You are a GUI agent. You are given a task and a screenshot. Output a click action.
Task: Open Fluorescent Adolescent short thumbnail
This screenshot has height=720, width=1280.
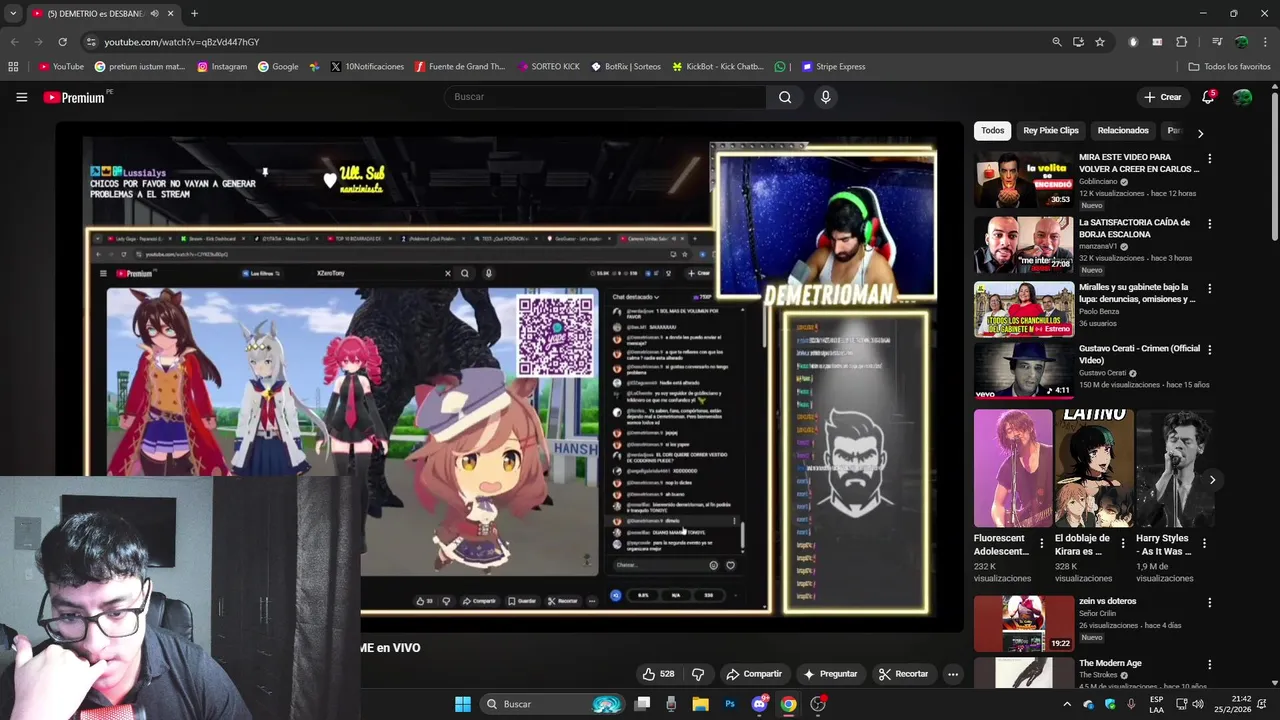(x=1013, y=468)
